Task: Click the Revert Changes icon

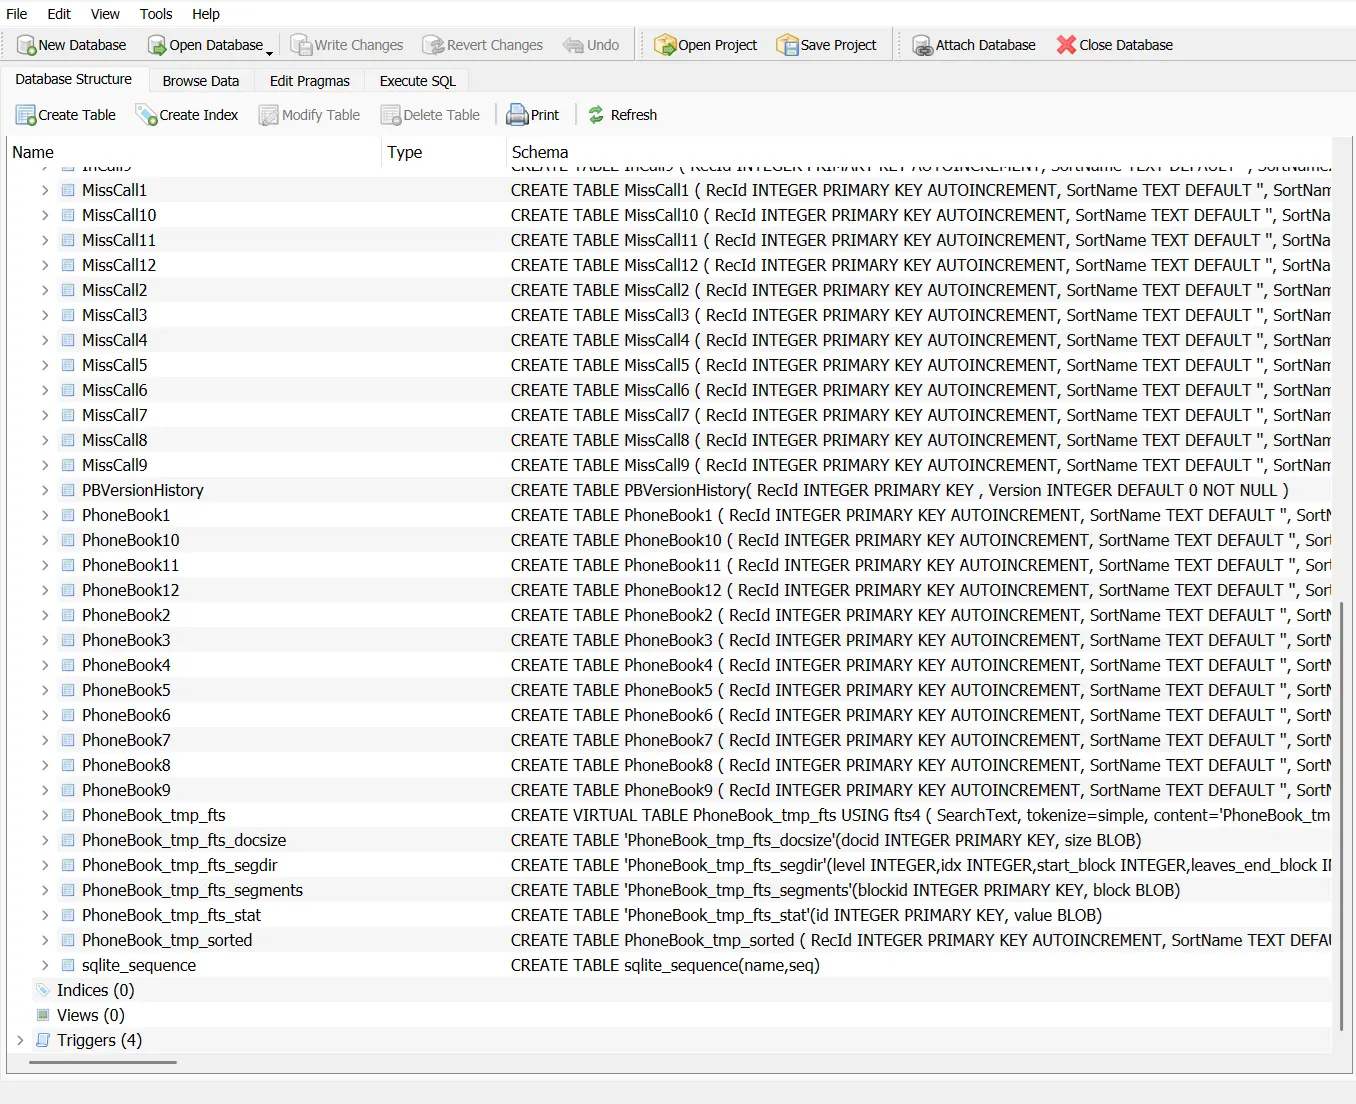Action: (433, 46)
